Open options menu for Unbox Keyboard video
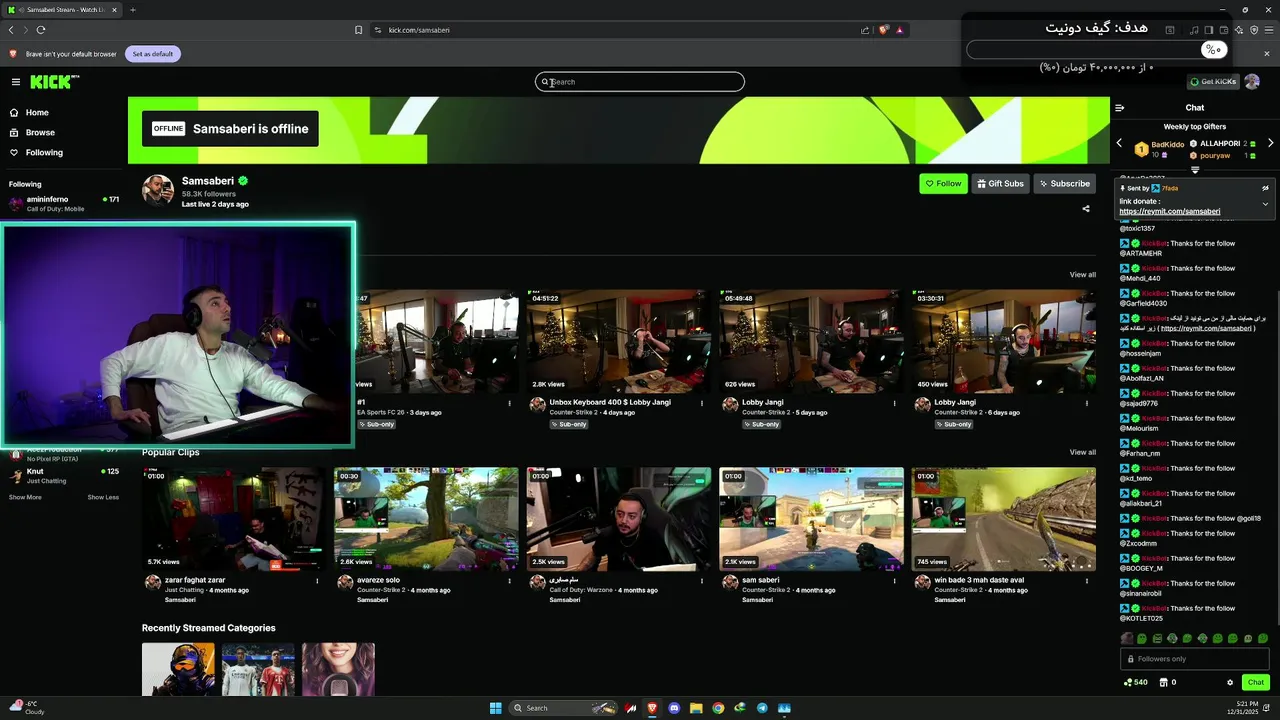Screen dimensions: 1280x720 click(x=702, y=403)
